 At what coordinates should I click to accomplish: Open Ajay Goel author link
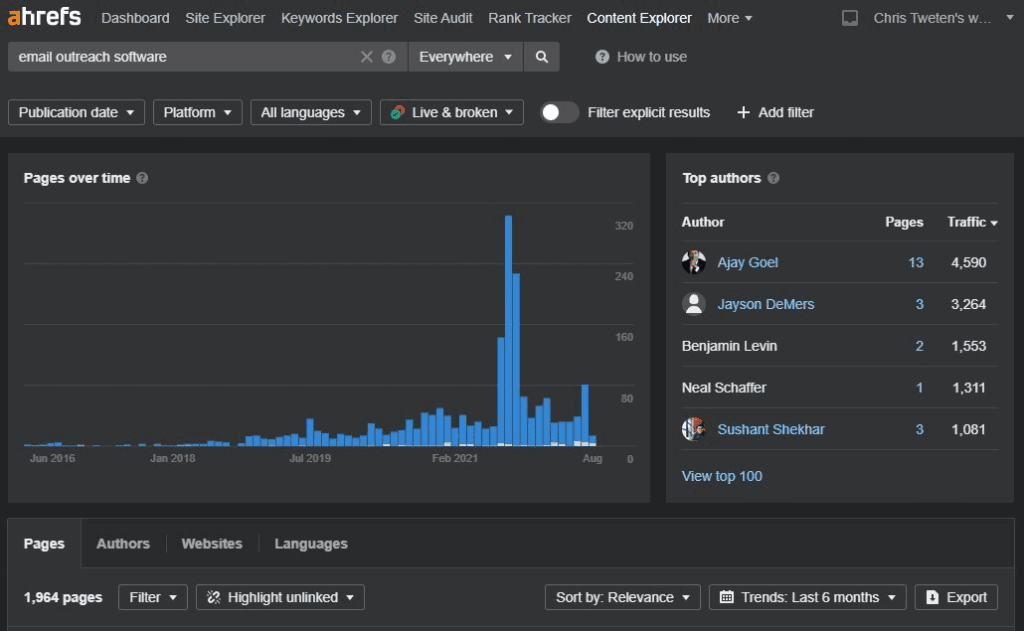pyautogui.click(x=748, y=262)
